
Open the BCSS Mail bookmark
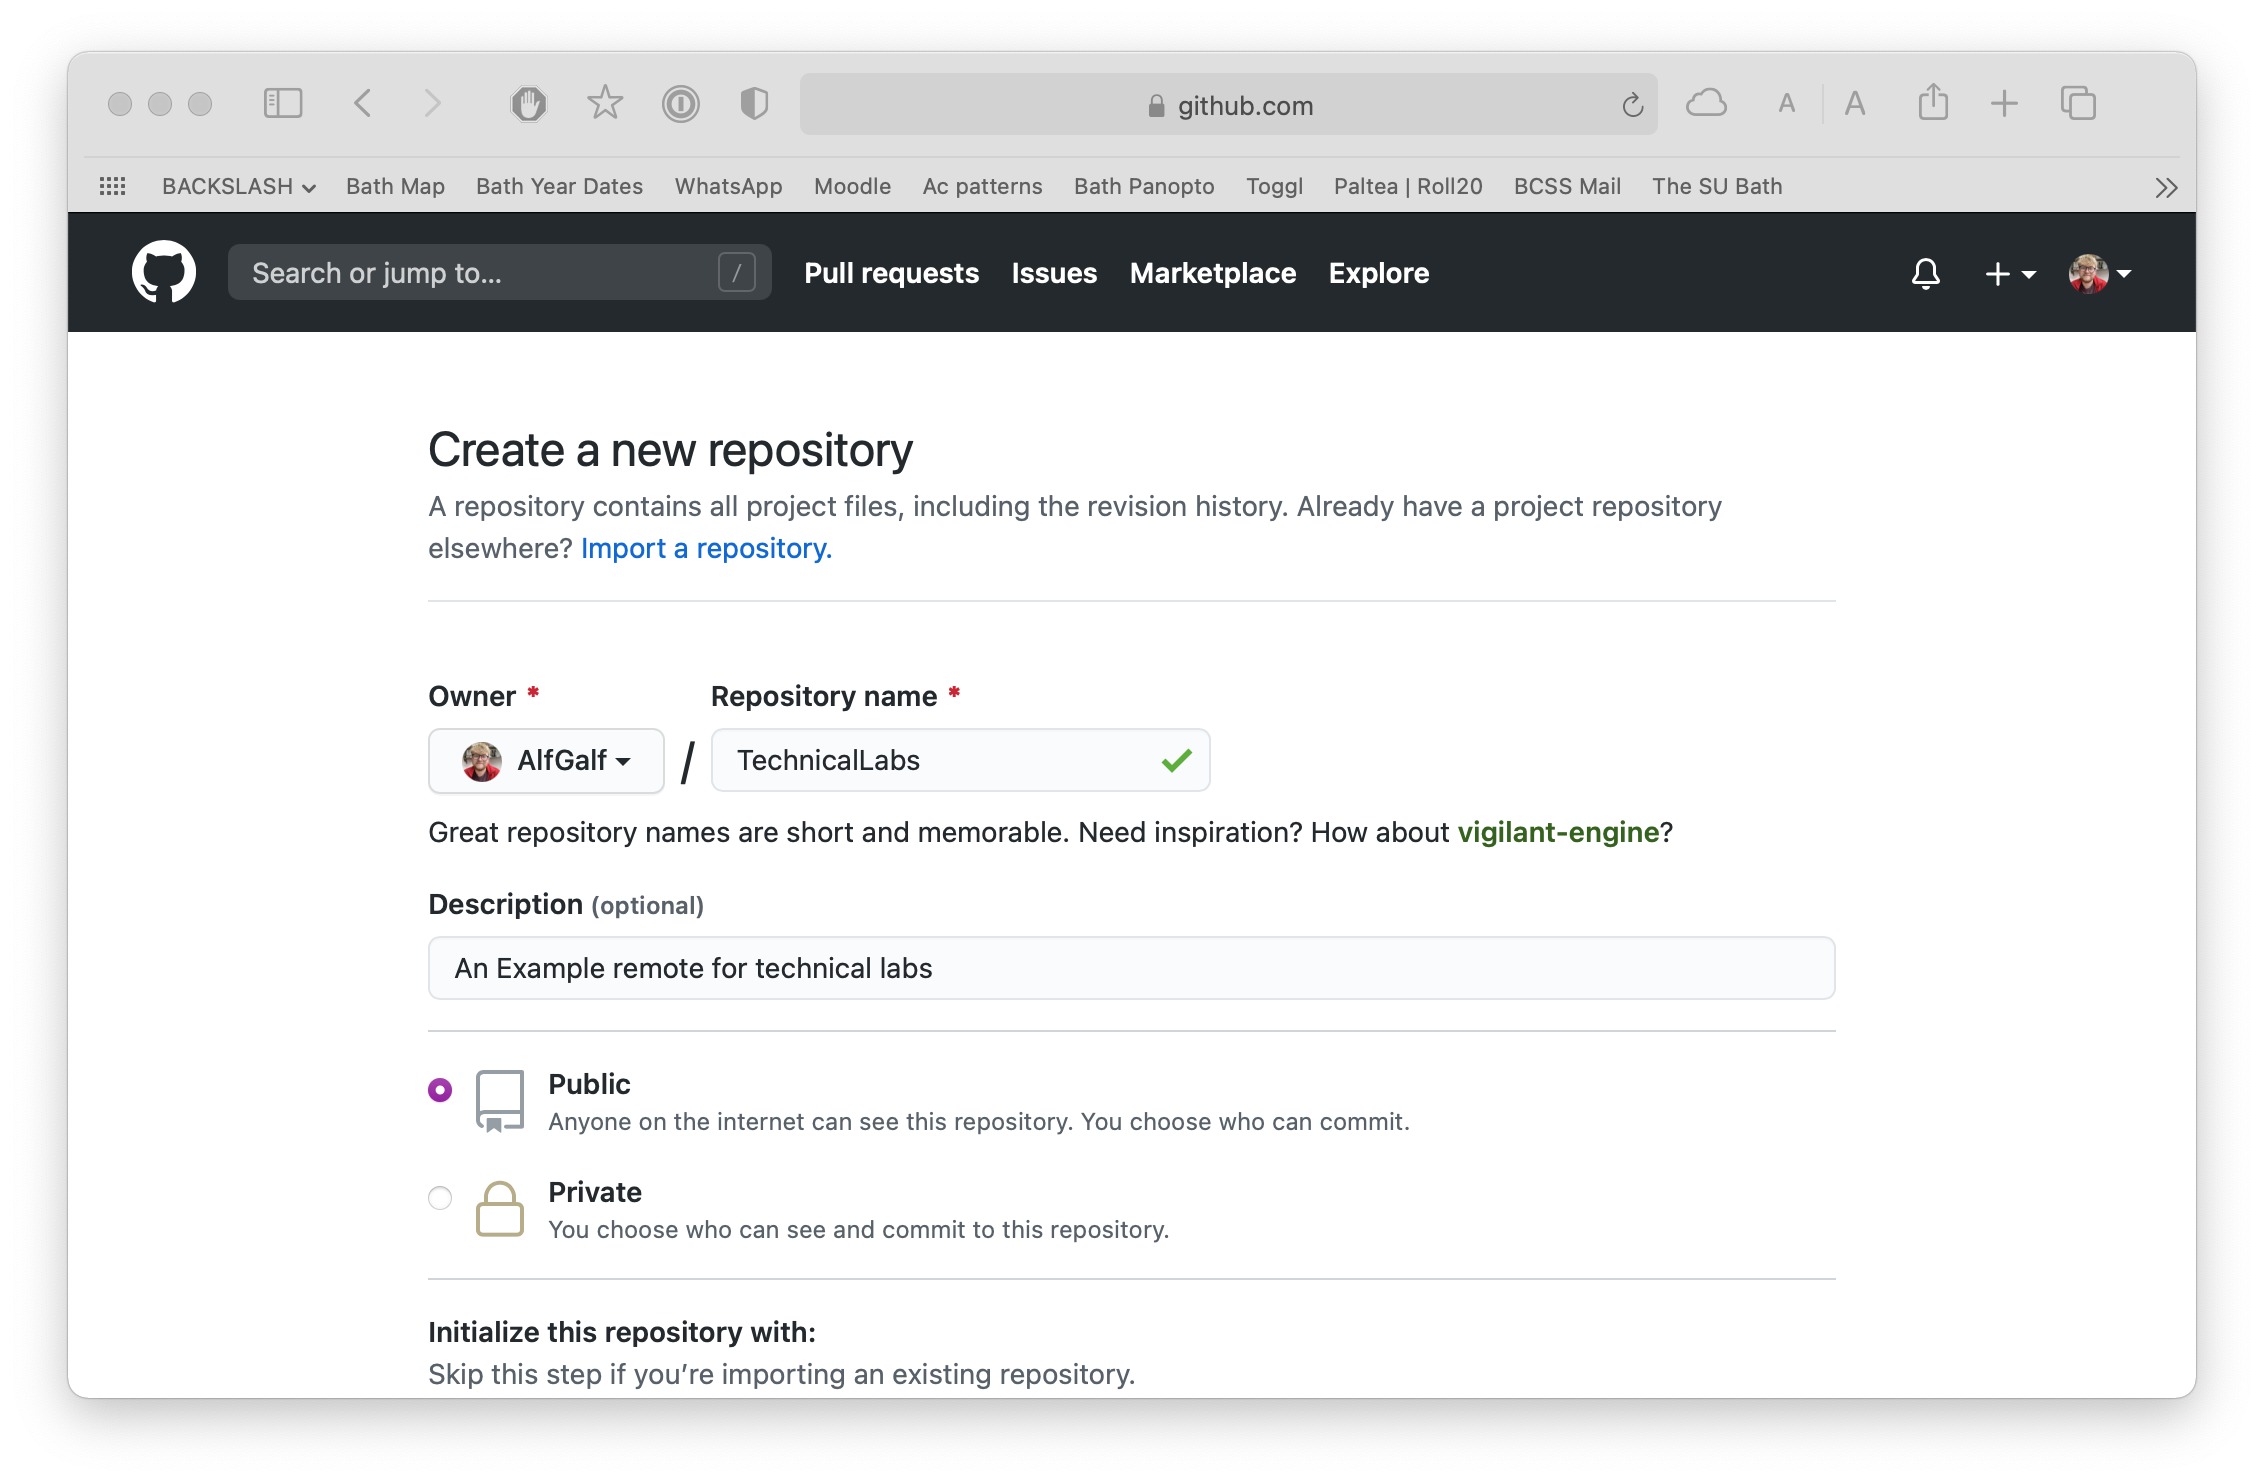click(x=1567, y=186)
